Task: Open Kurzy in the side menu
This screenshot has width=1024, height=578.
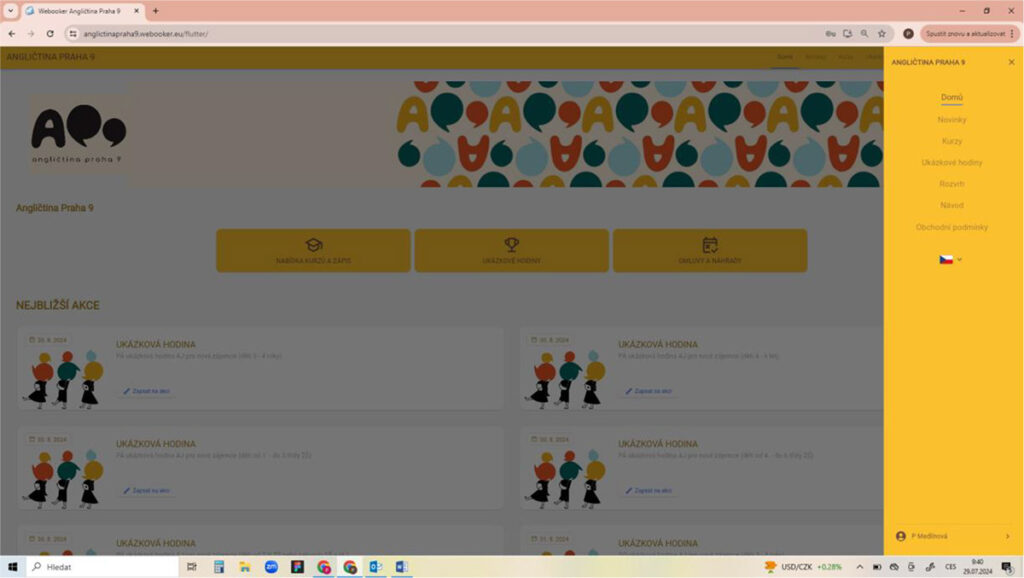Action: click(x=952, y=141)
